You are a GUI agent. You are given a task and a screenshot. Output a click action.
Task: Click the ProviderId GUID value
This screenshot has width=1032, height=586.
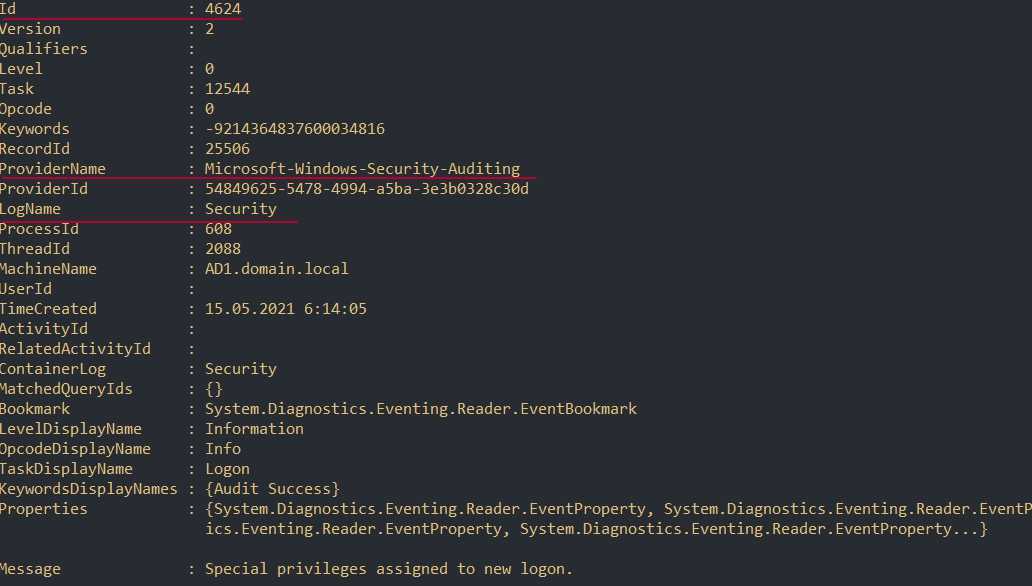tap(366, 189)
